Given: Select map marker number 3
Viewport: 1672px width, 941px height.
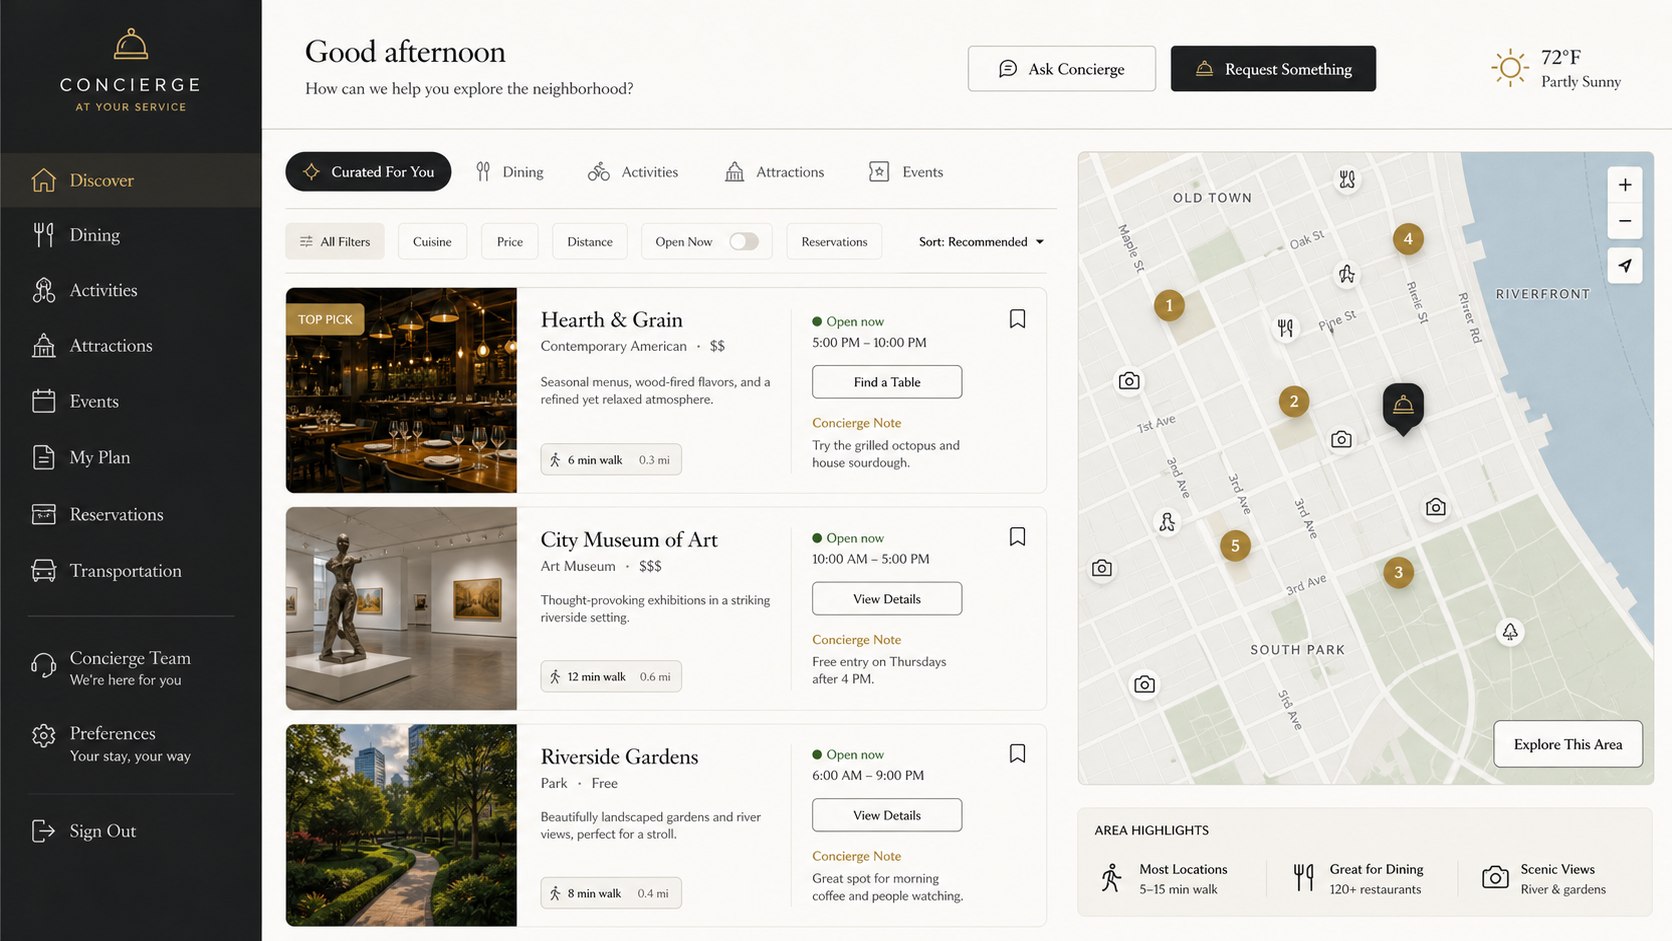Looking at the screenshot, I should [1398, 572].
